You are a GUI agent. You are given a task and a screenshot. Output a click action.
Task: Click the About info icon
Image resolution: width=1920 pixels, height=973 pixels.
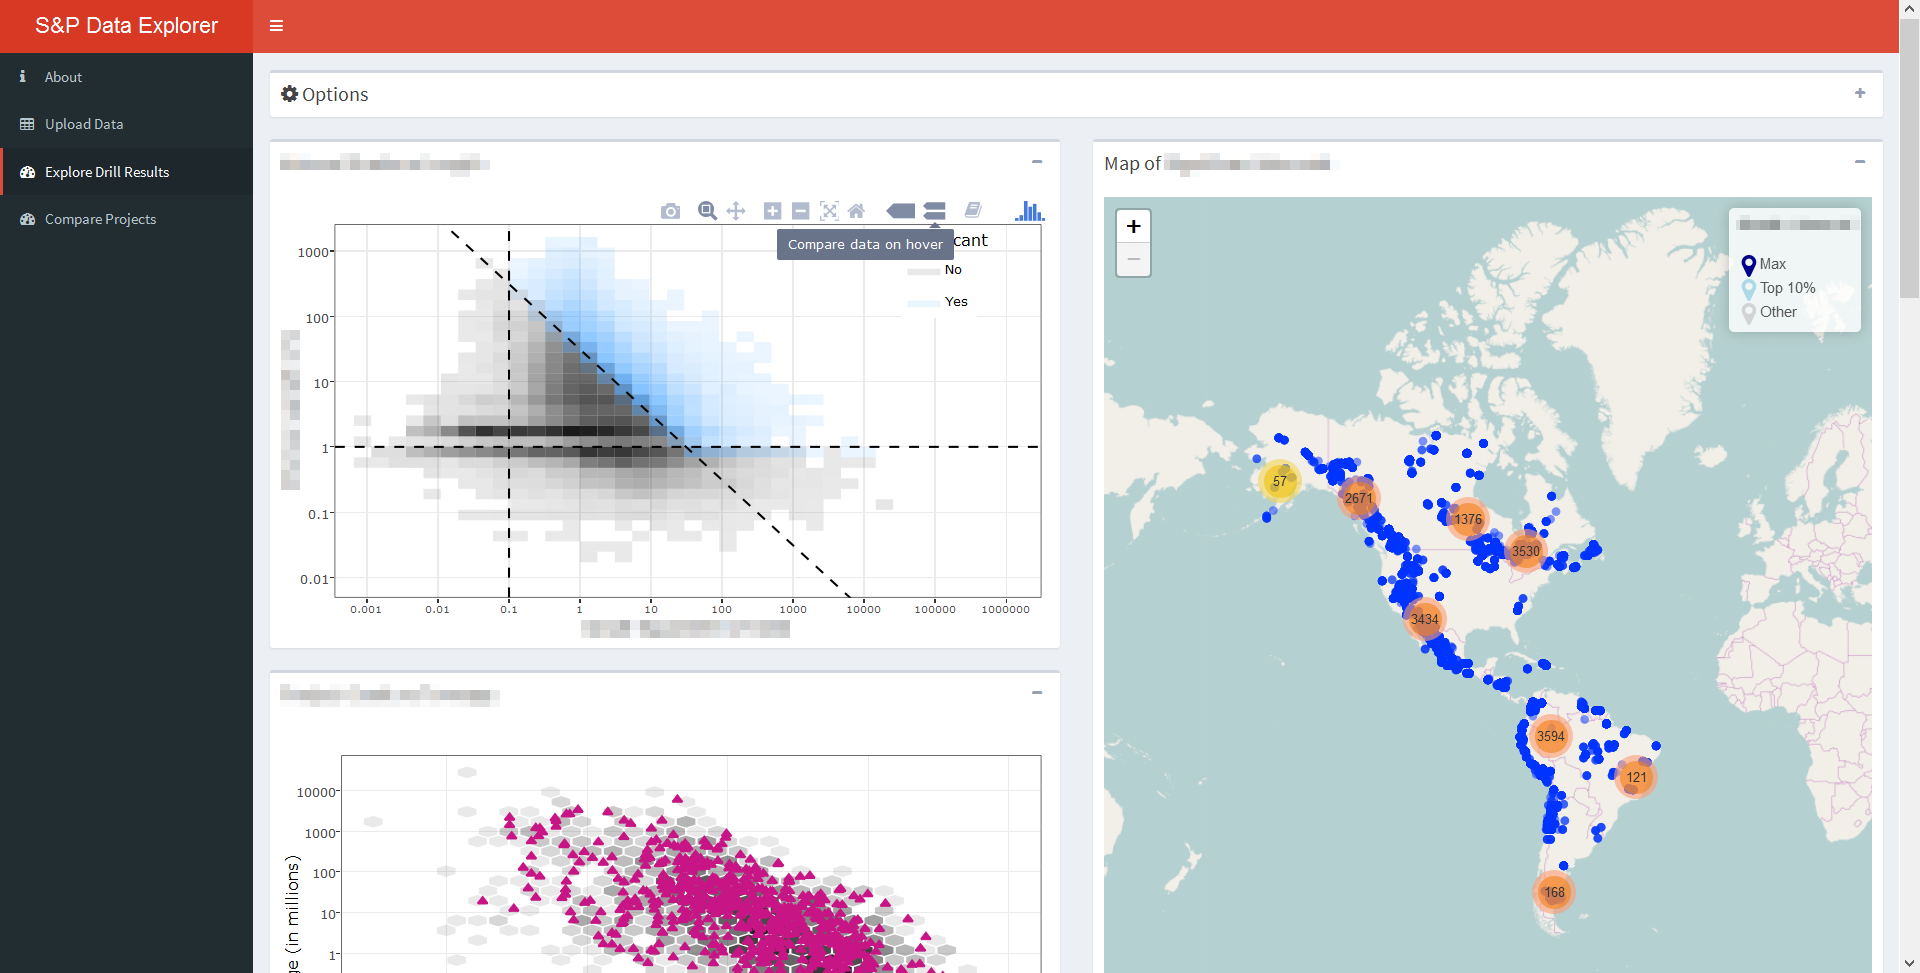click(23, 76)
